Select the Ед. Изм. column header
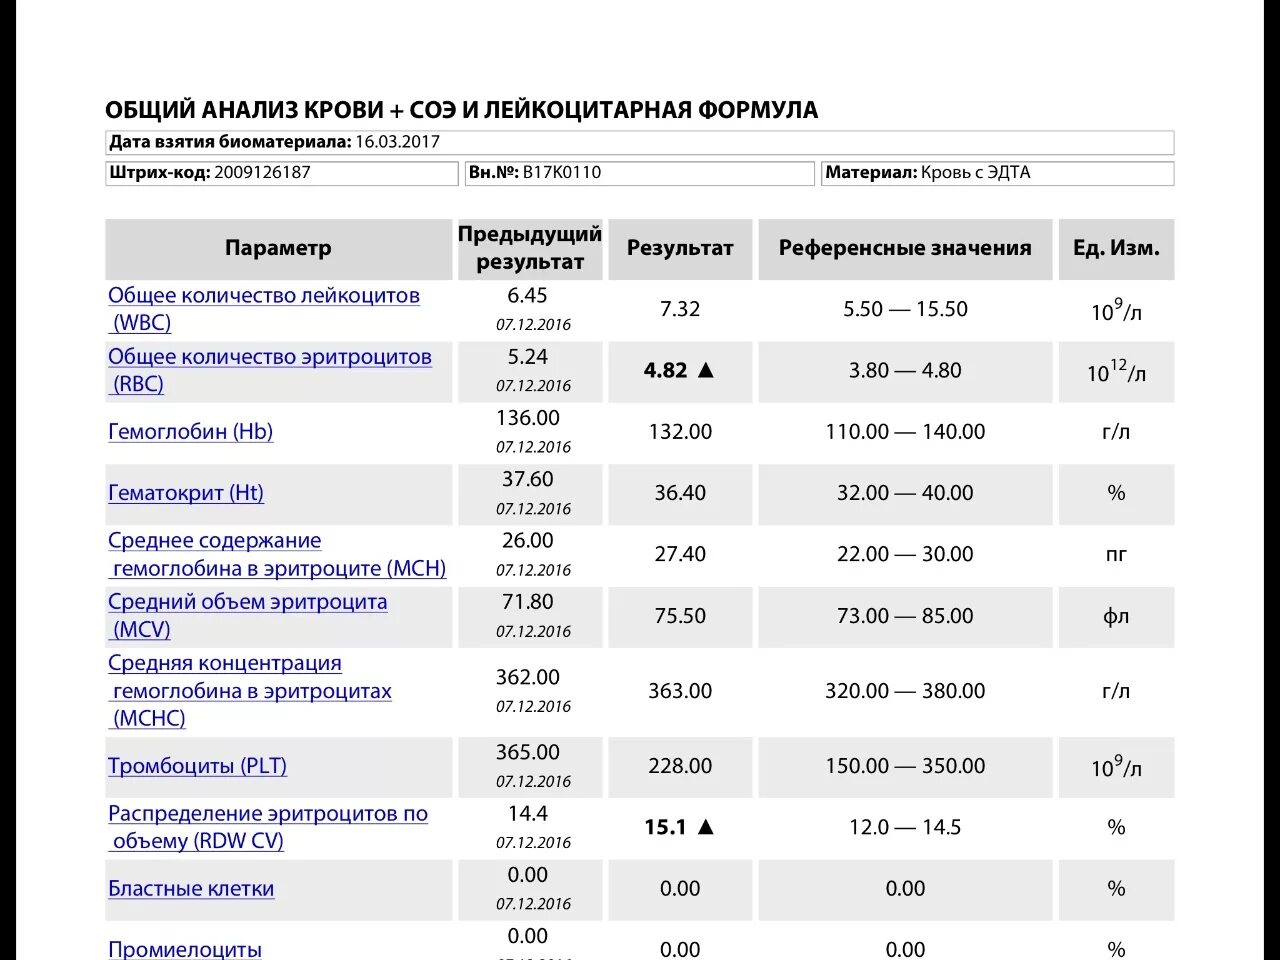 [1116, 248]
